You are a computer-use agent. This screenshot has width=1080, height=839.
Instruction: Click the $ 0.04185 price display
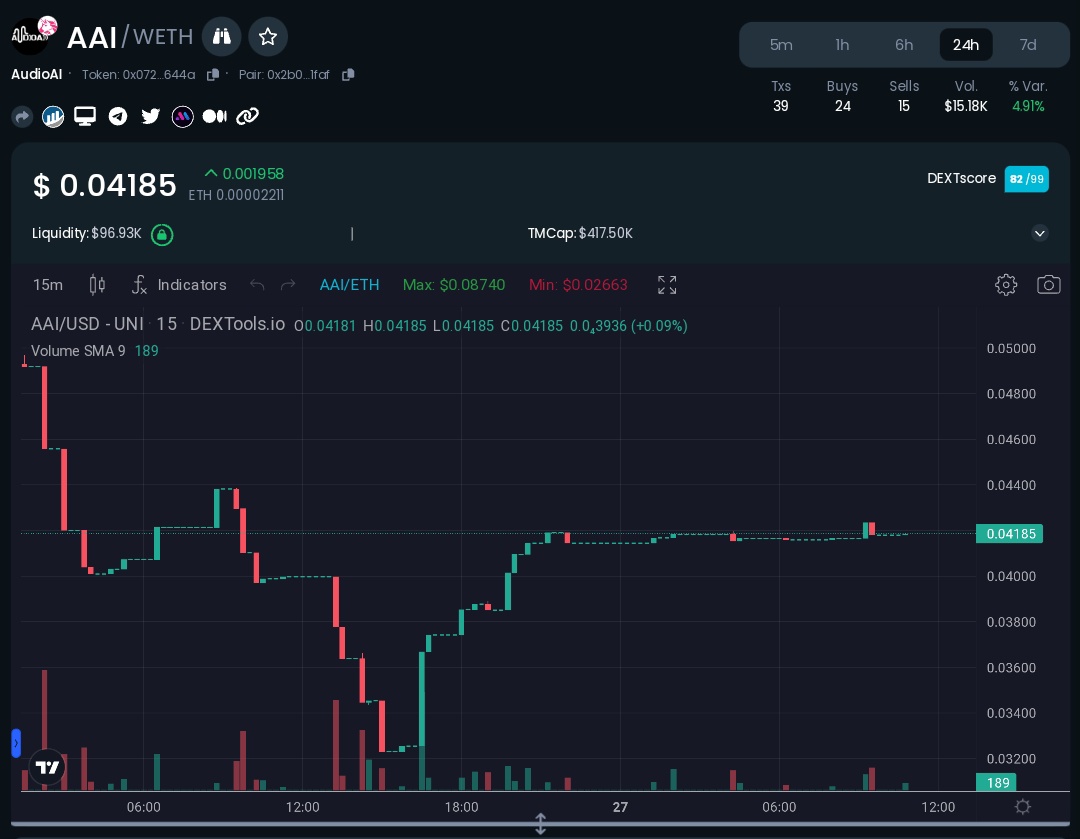pos(105,185)
